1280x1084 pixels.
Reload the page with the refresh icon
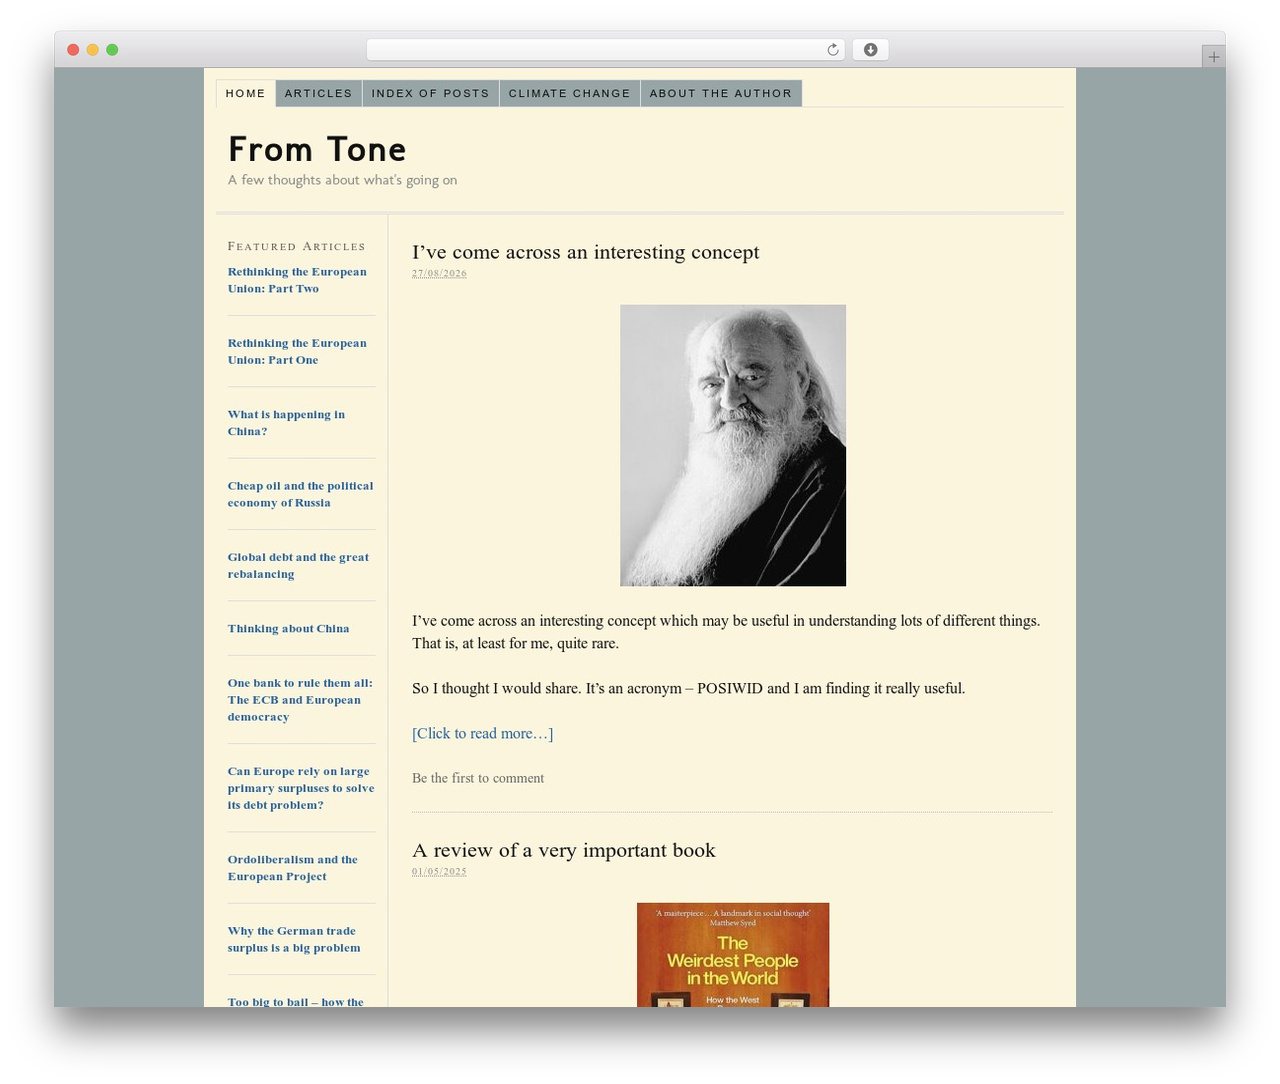pyautogui.click(x=832, y=50)
